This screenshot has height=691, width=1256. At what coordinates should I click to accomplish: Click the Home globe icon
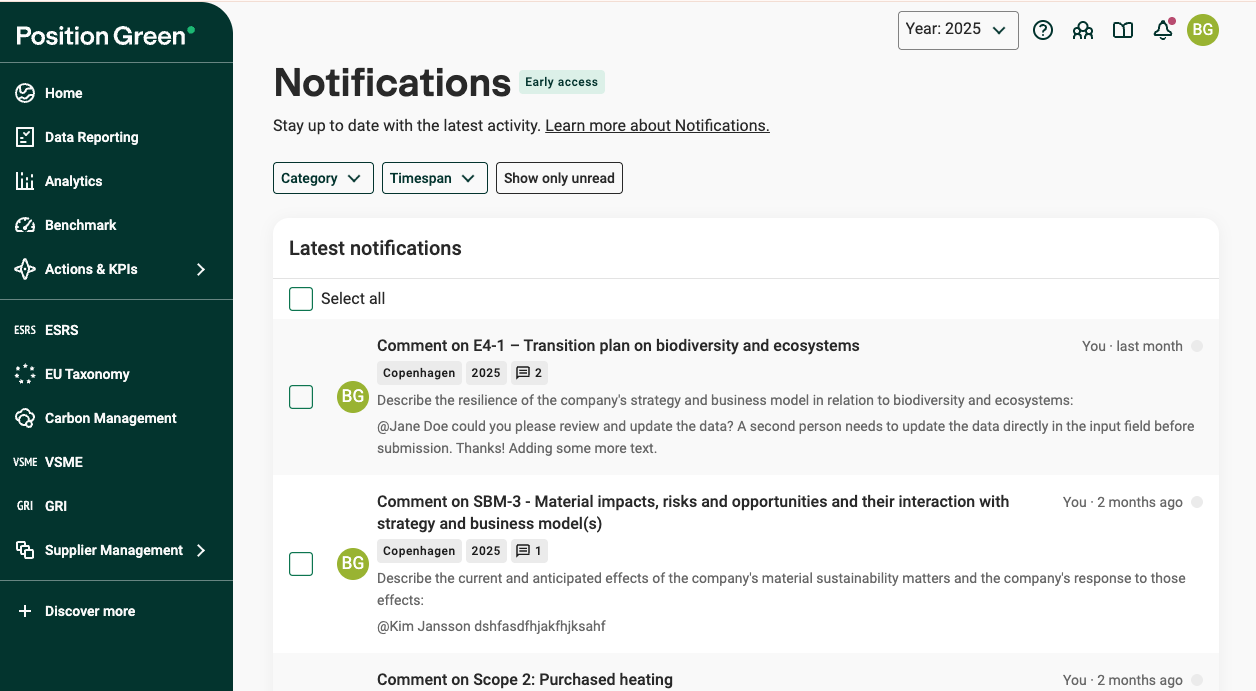coord(25,93)
